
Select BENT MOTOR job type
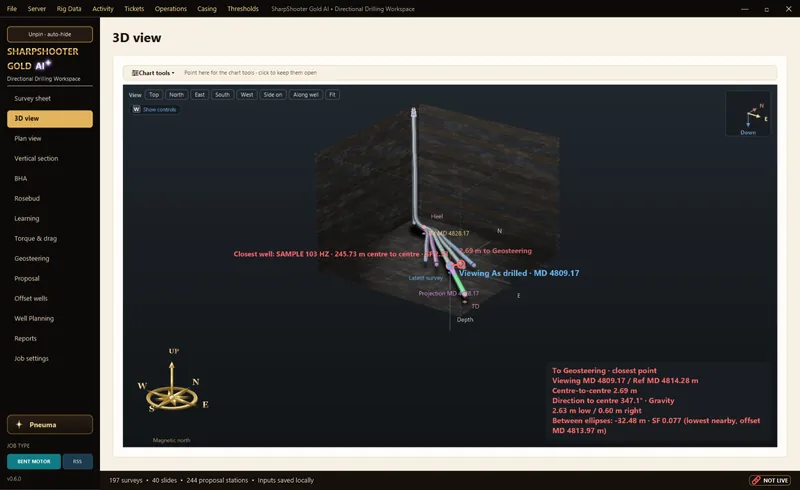[x=34, y=461]
